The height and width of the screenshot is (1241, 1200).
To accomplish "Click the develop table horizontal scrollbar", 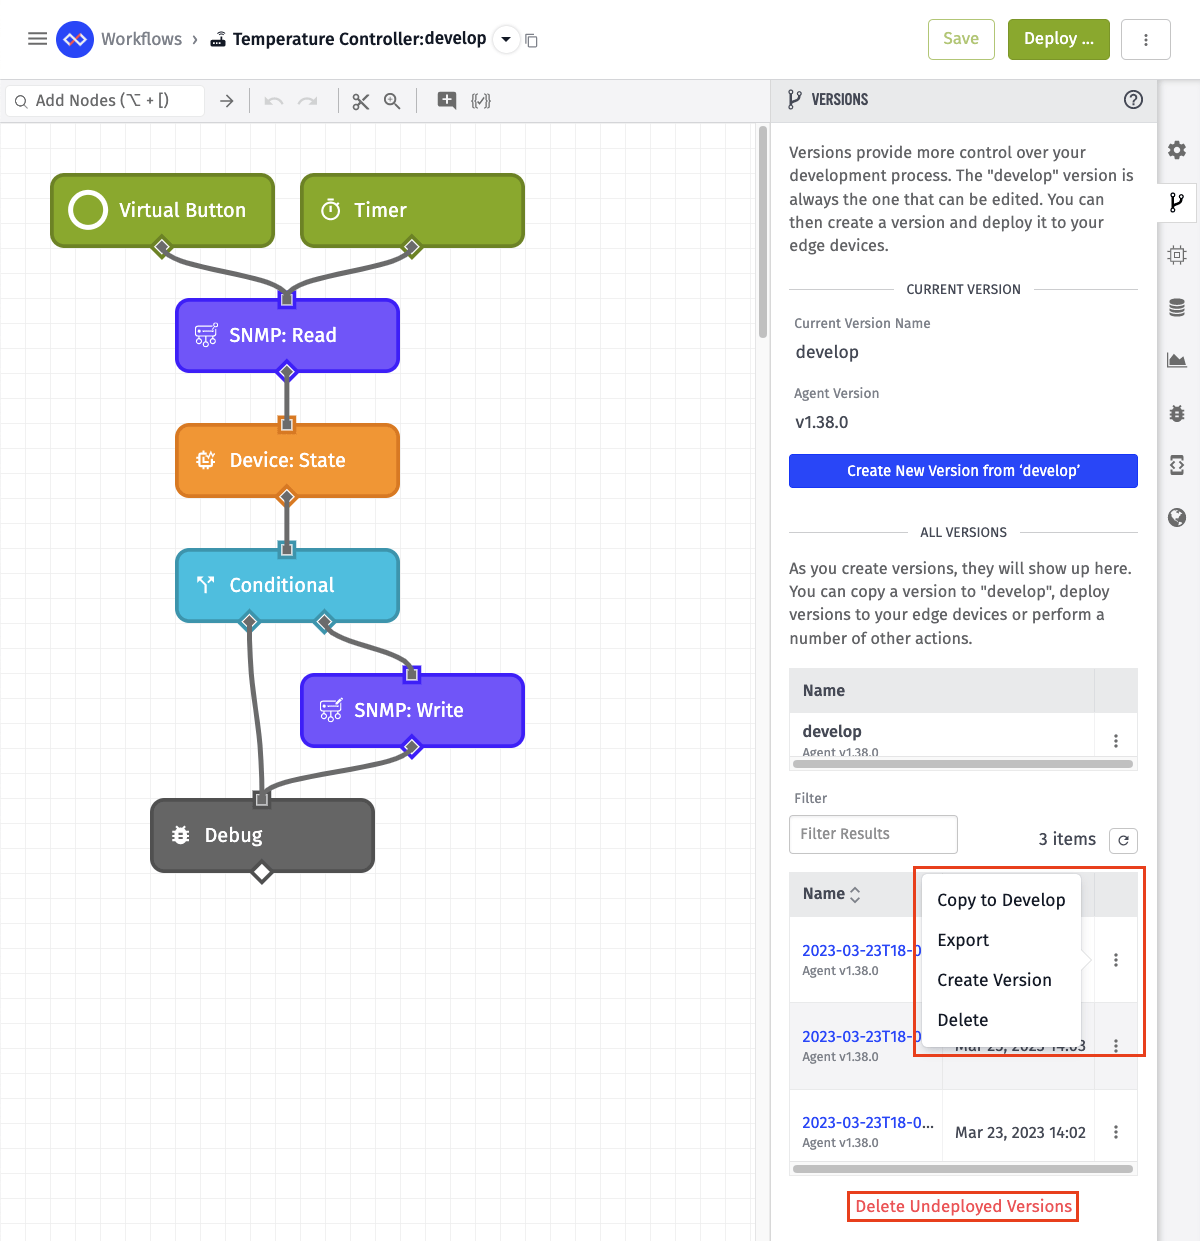I will 963,764.
